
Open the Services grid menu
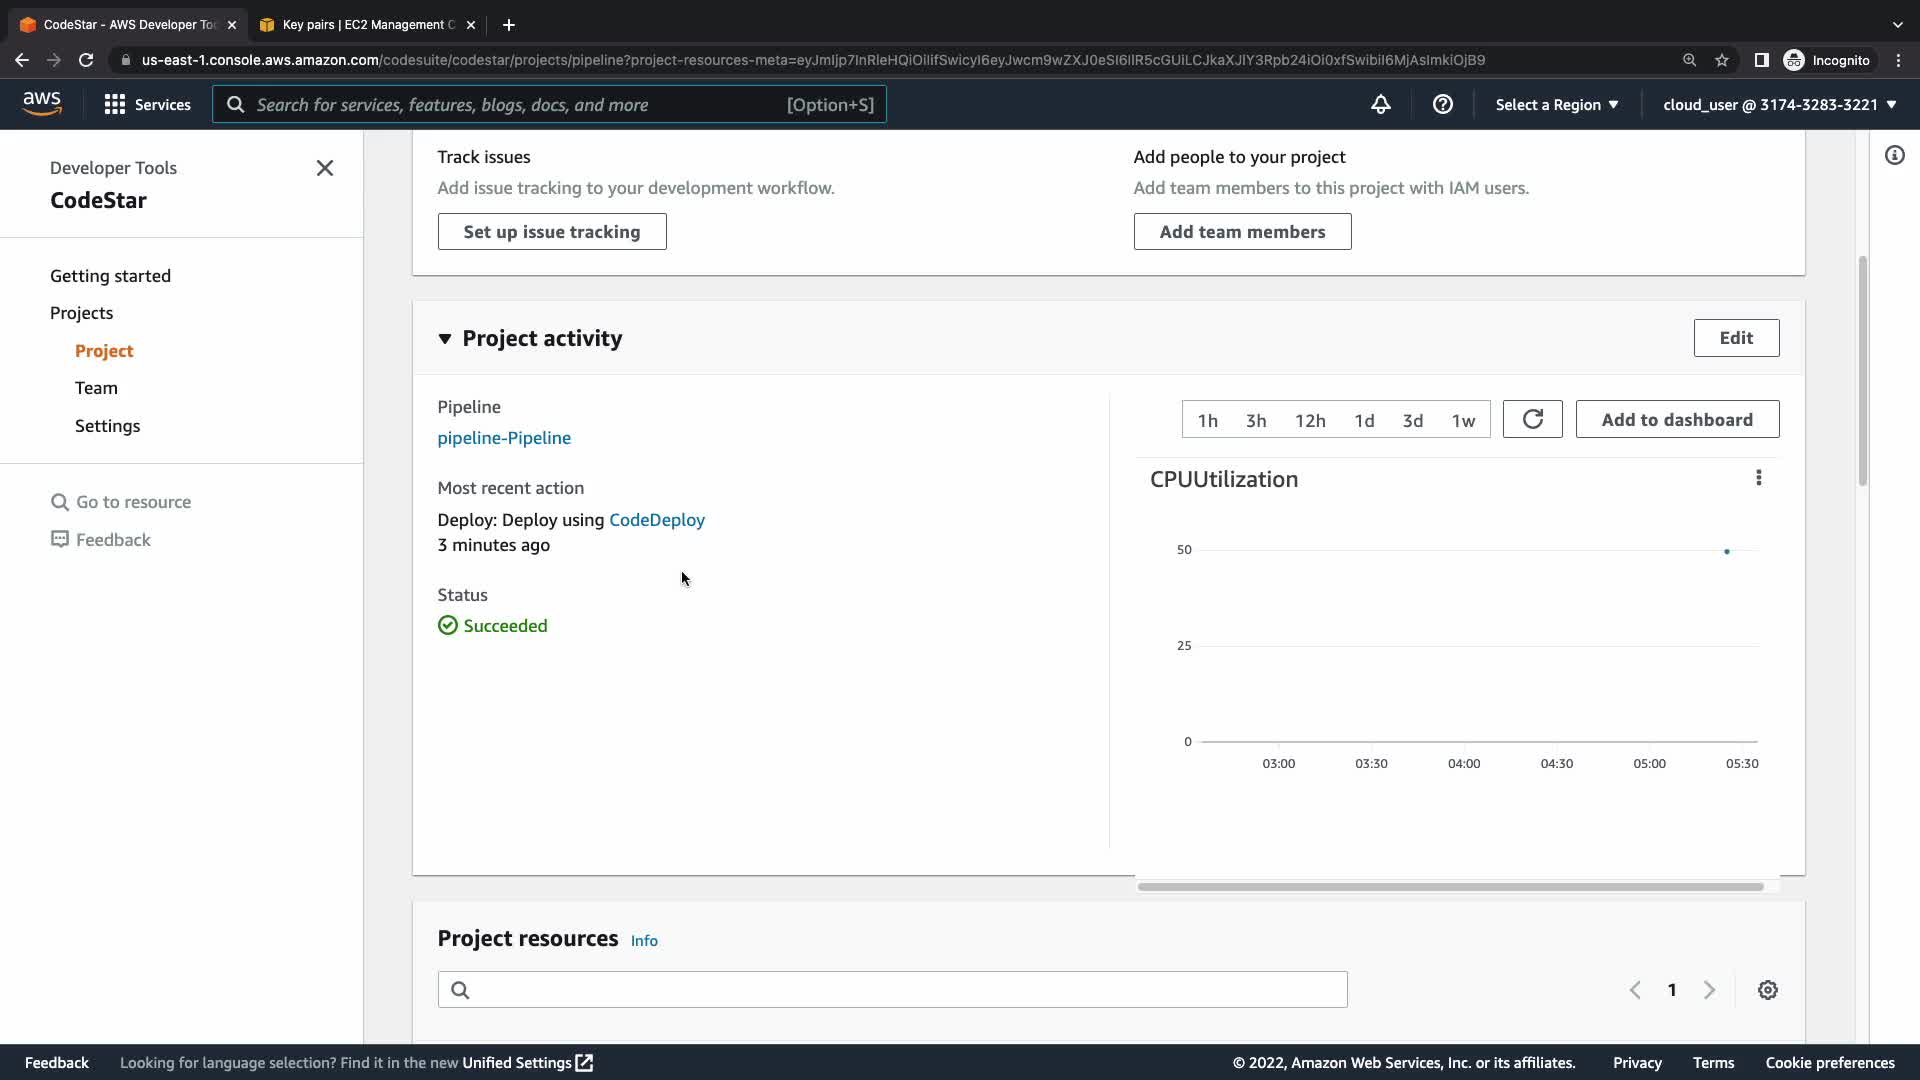point(147,104)
